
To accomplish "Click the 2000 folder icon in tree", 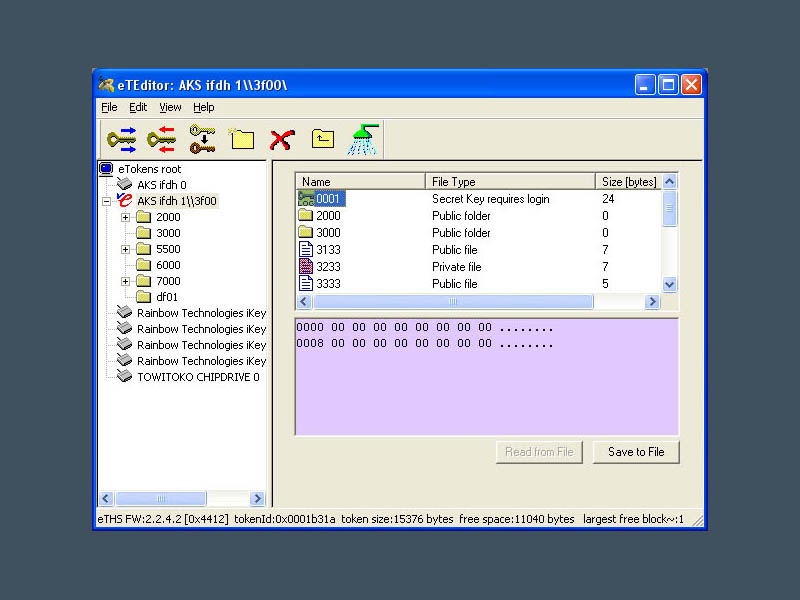I will tap(144, 217).
